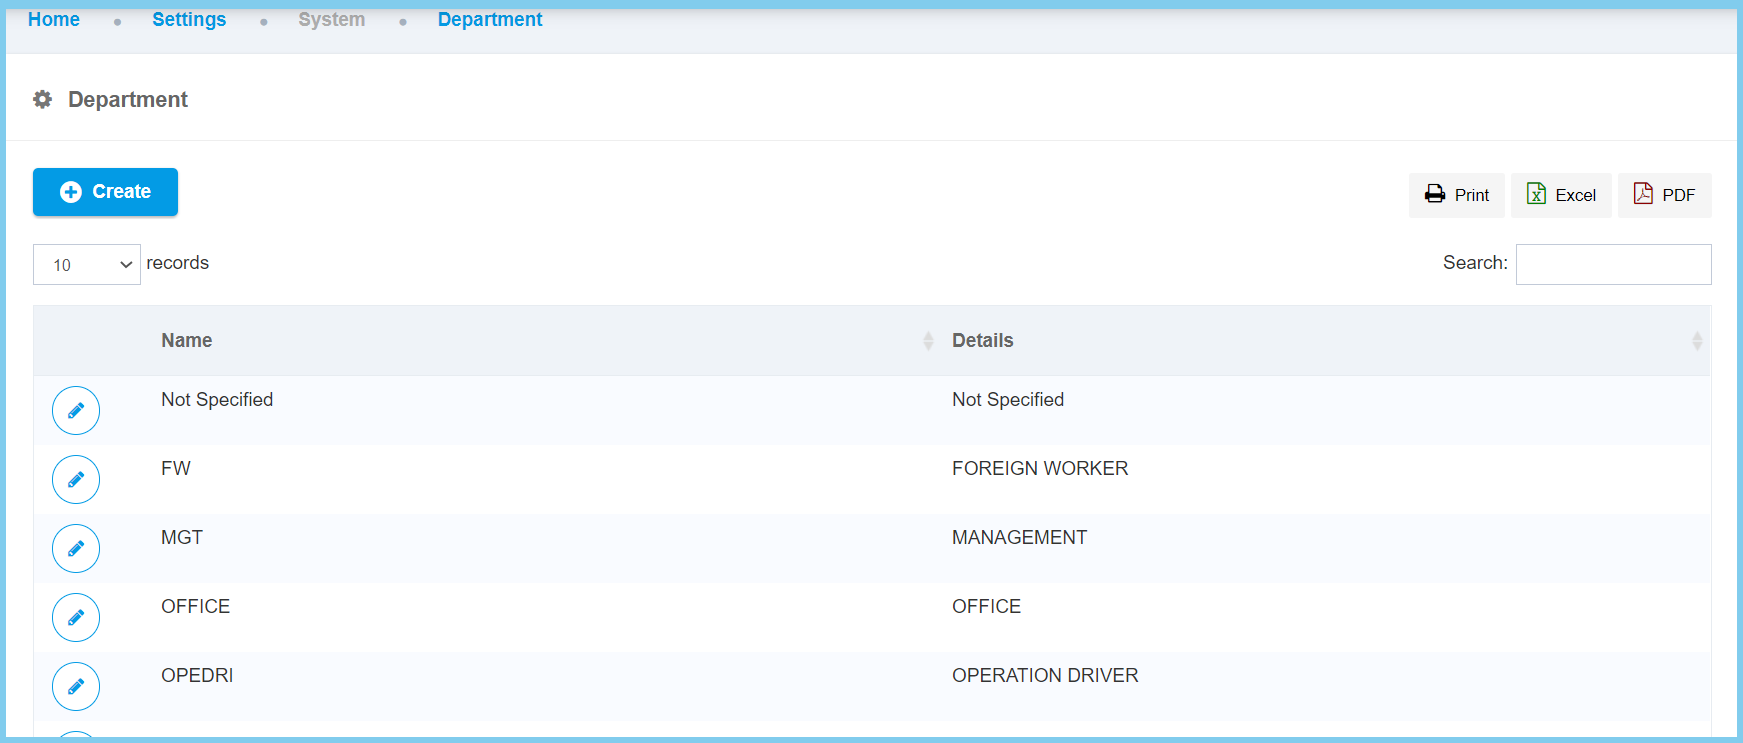The image size is (1743, 743).
Task: Edit the OPEDRI department entry
Action: click(76, 687)
